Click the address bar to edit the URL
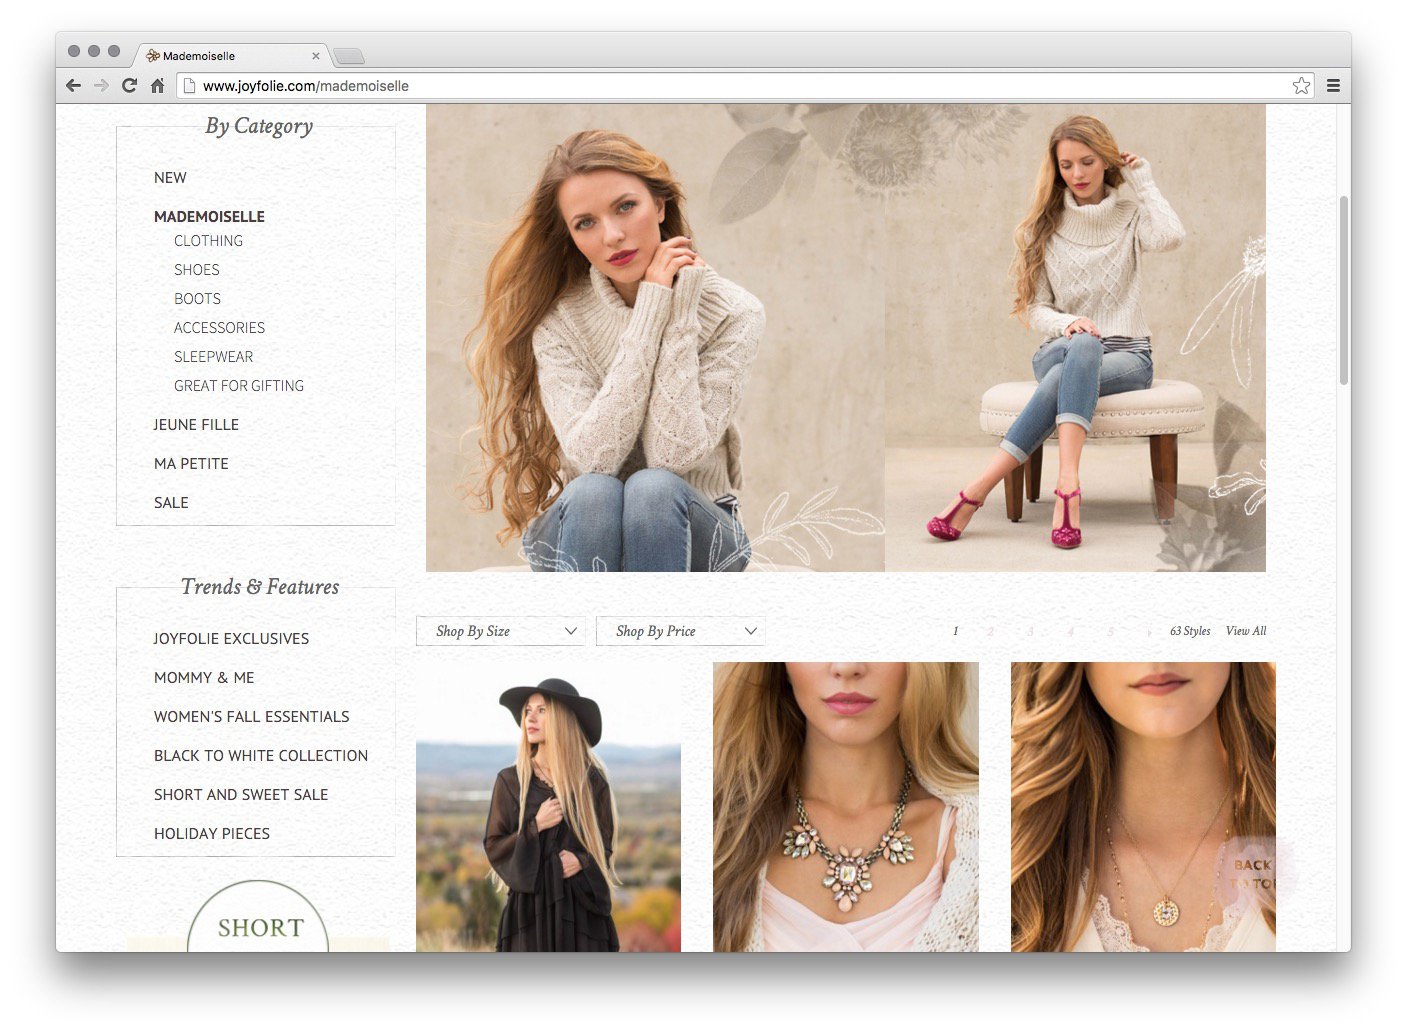1407x1032 pixels. (600, 86)
